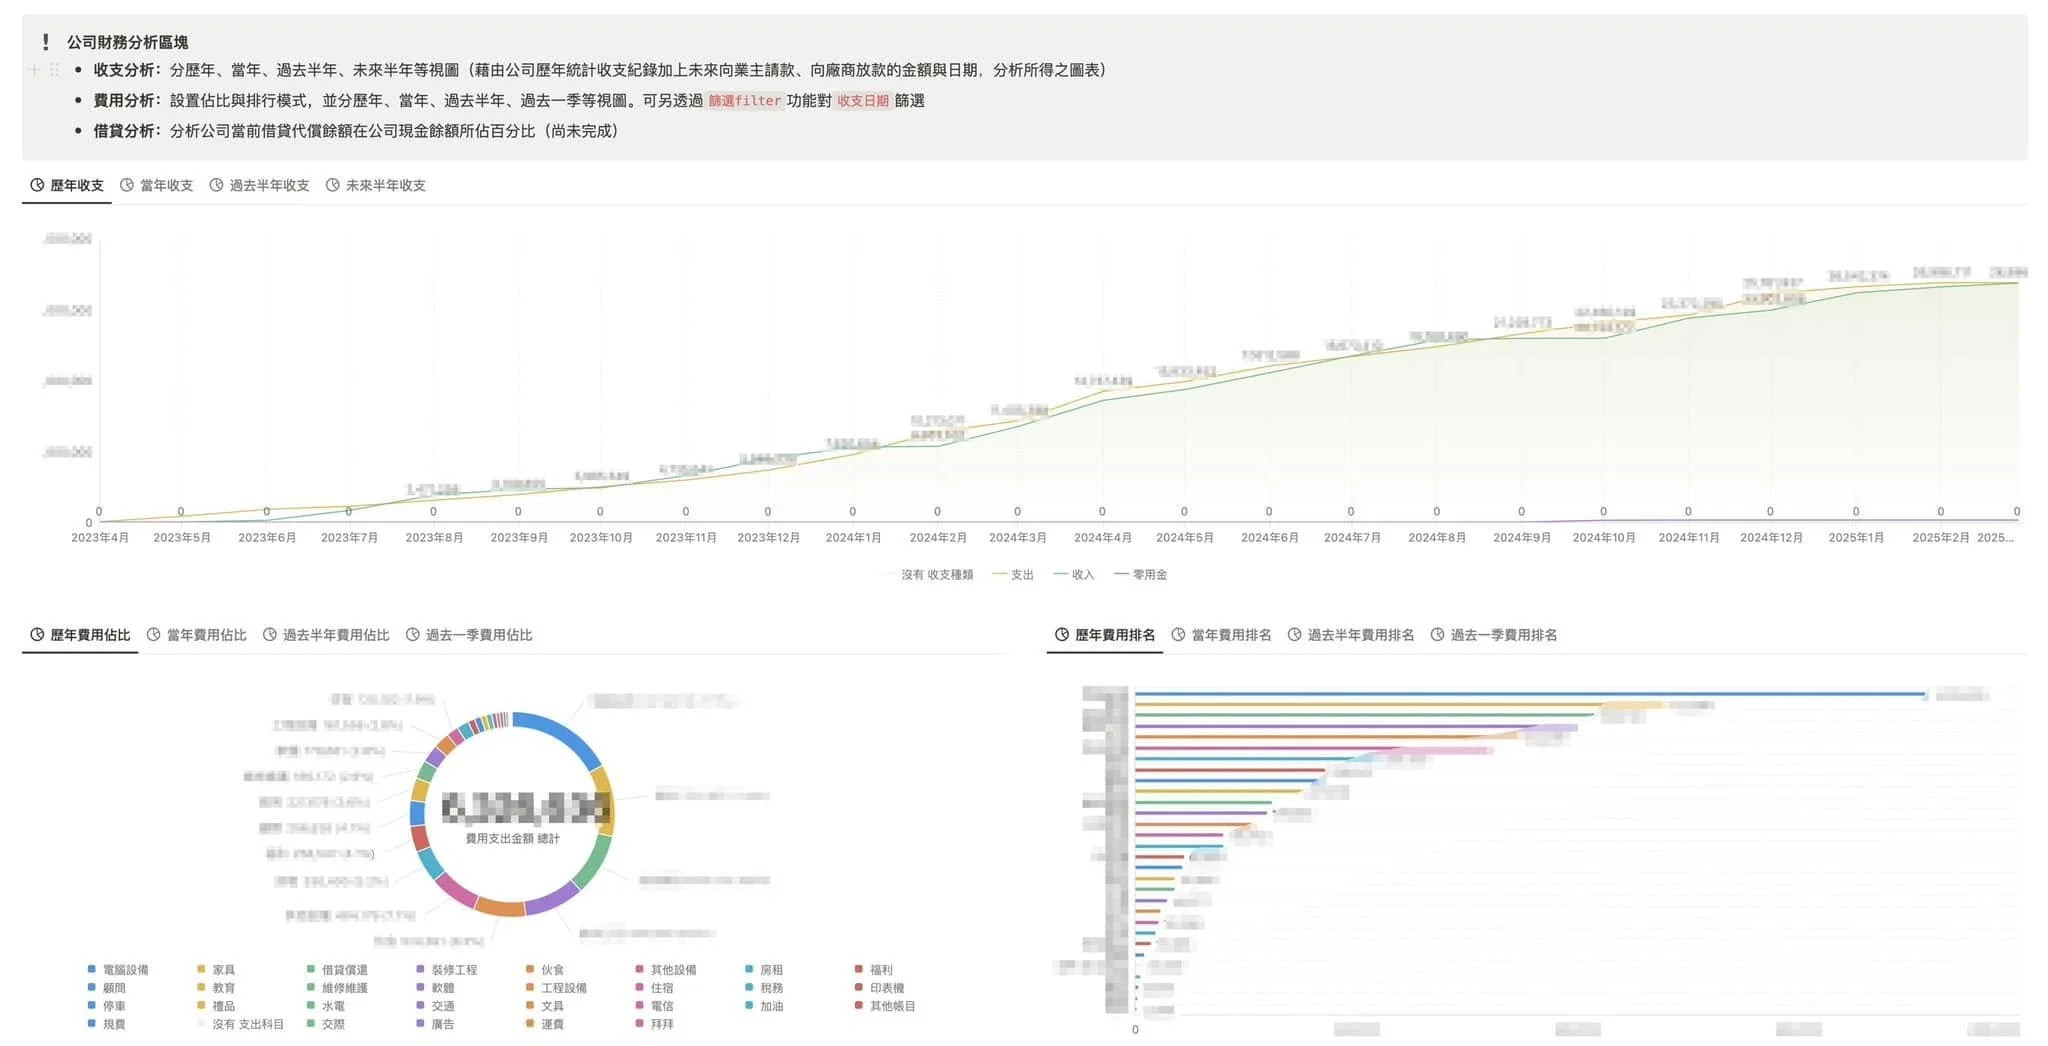Toggle the 零用金 series in line chart legend
The width and height of the screenshot is (2048, 1046).
1141,575
